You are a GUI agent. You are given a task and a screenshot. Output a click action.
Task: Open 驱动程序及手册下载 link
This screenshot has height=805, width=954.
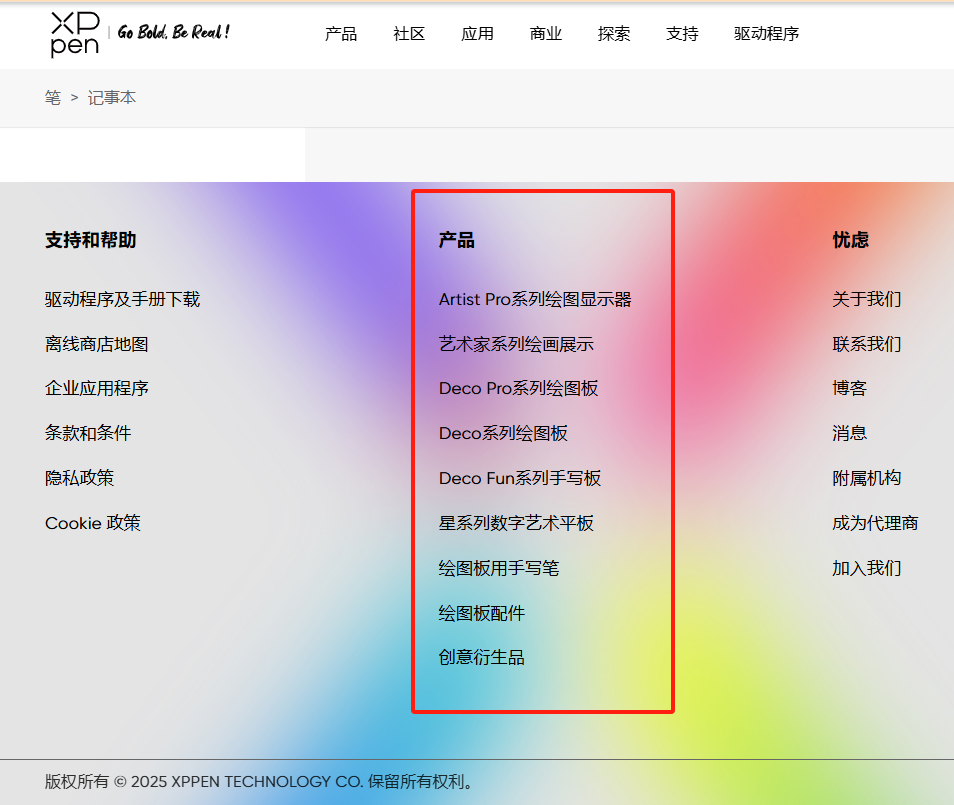coord(122,299)
